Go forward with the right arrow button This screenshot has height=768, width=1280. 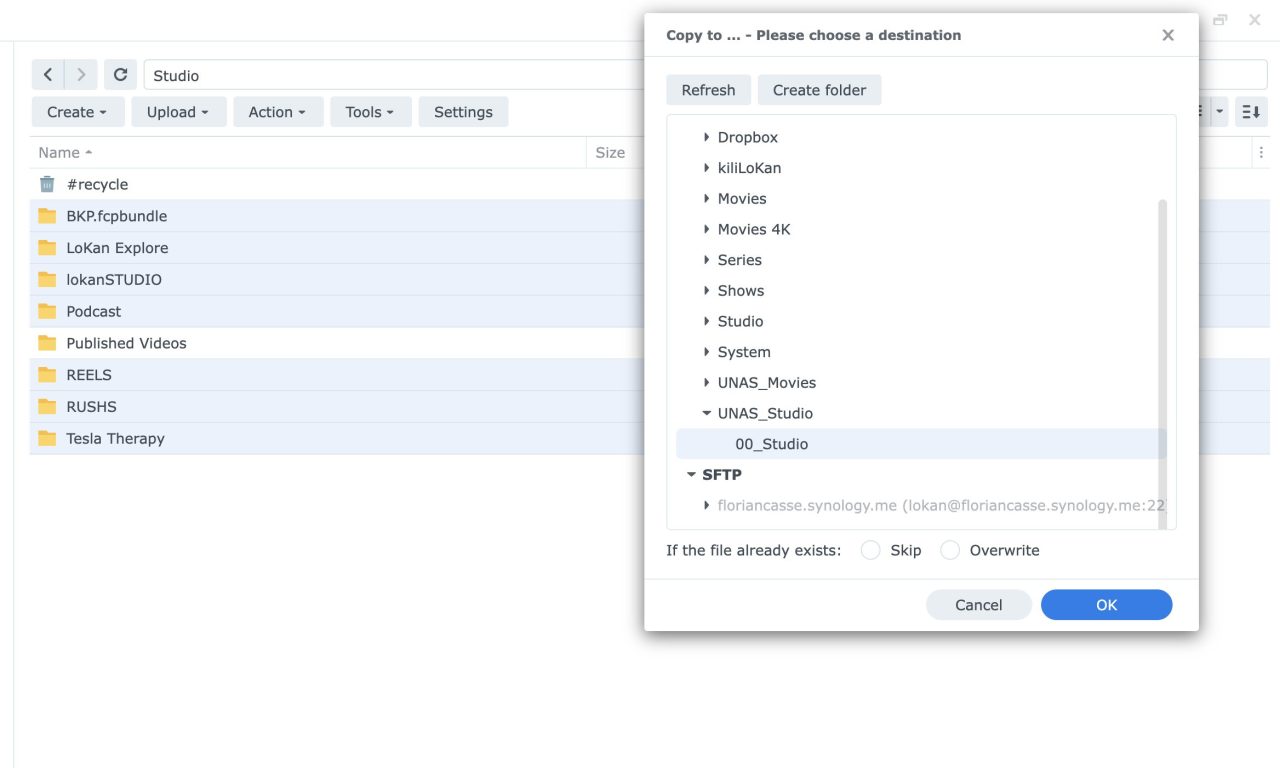coord(81,75)
